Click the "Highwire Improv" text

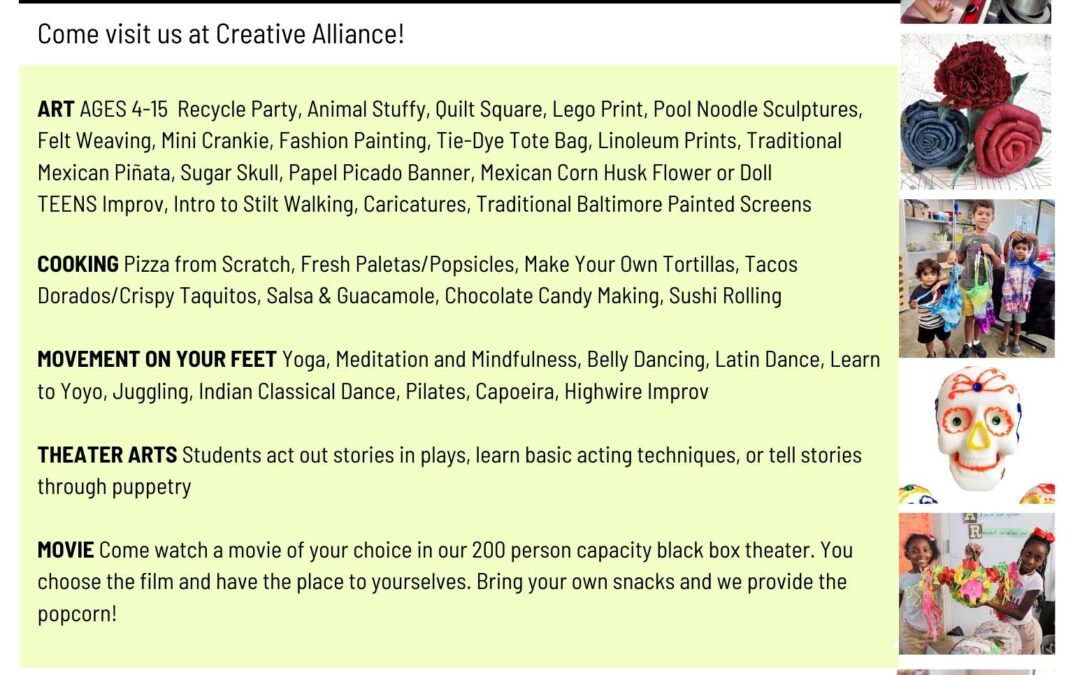636,391
